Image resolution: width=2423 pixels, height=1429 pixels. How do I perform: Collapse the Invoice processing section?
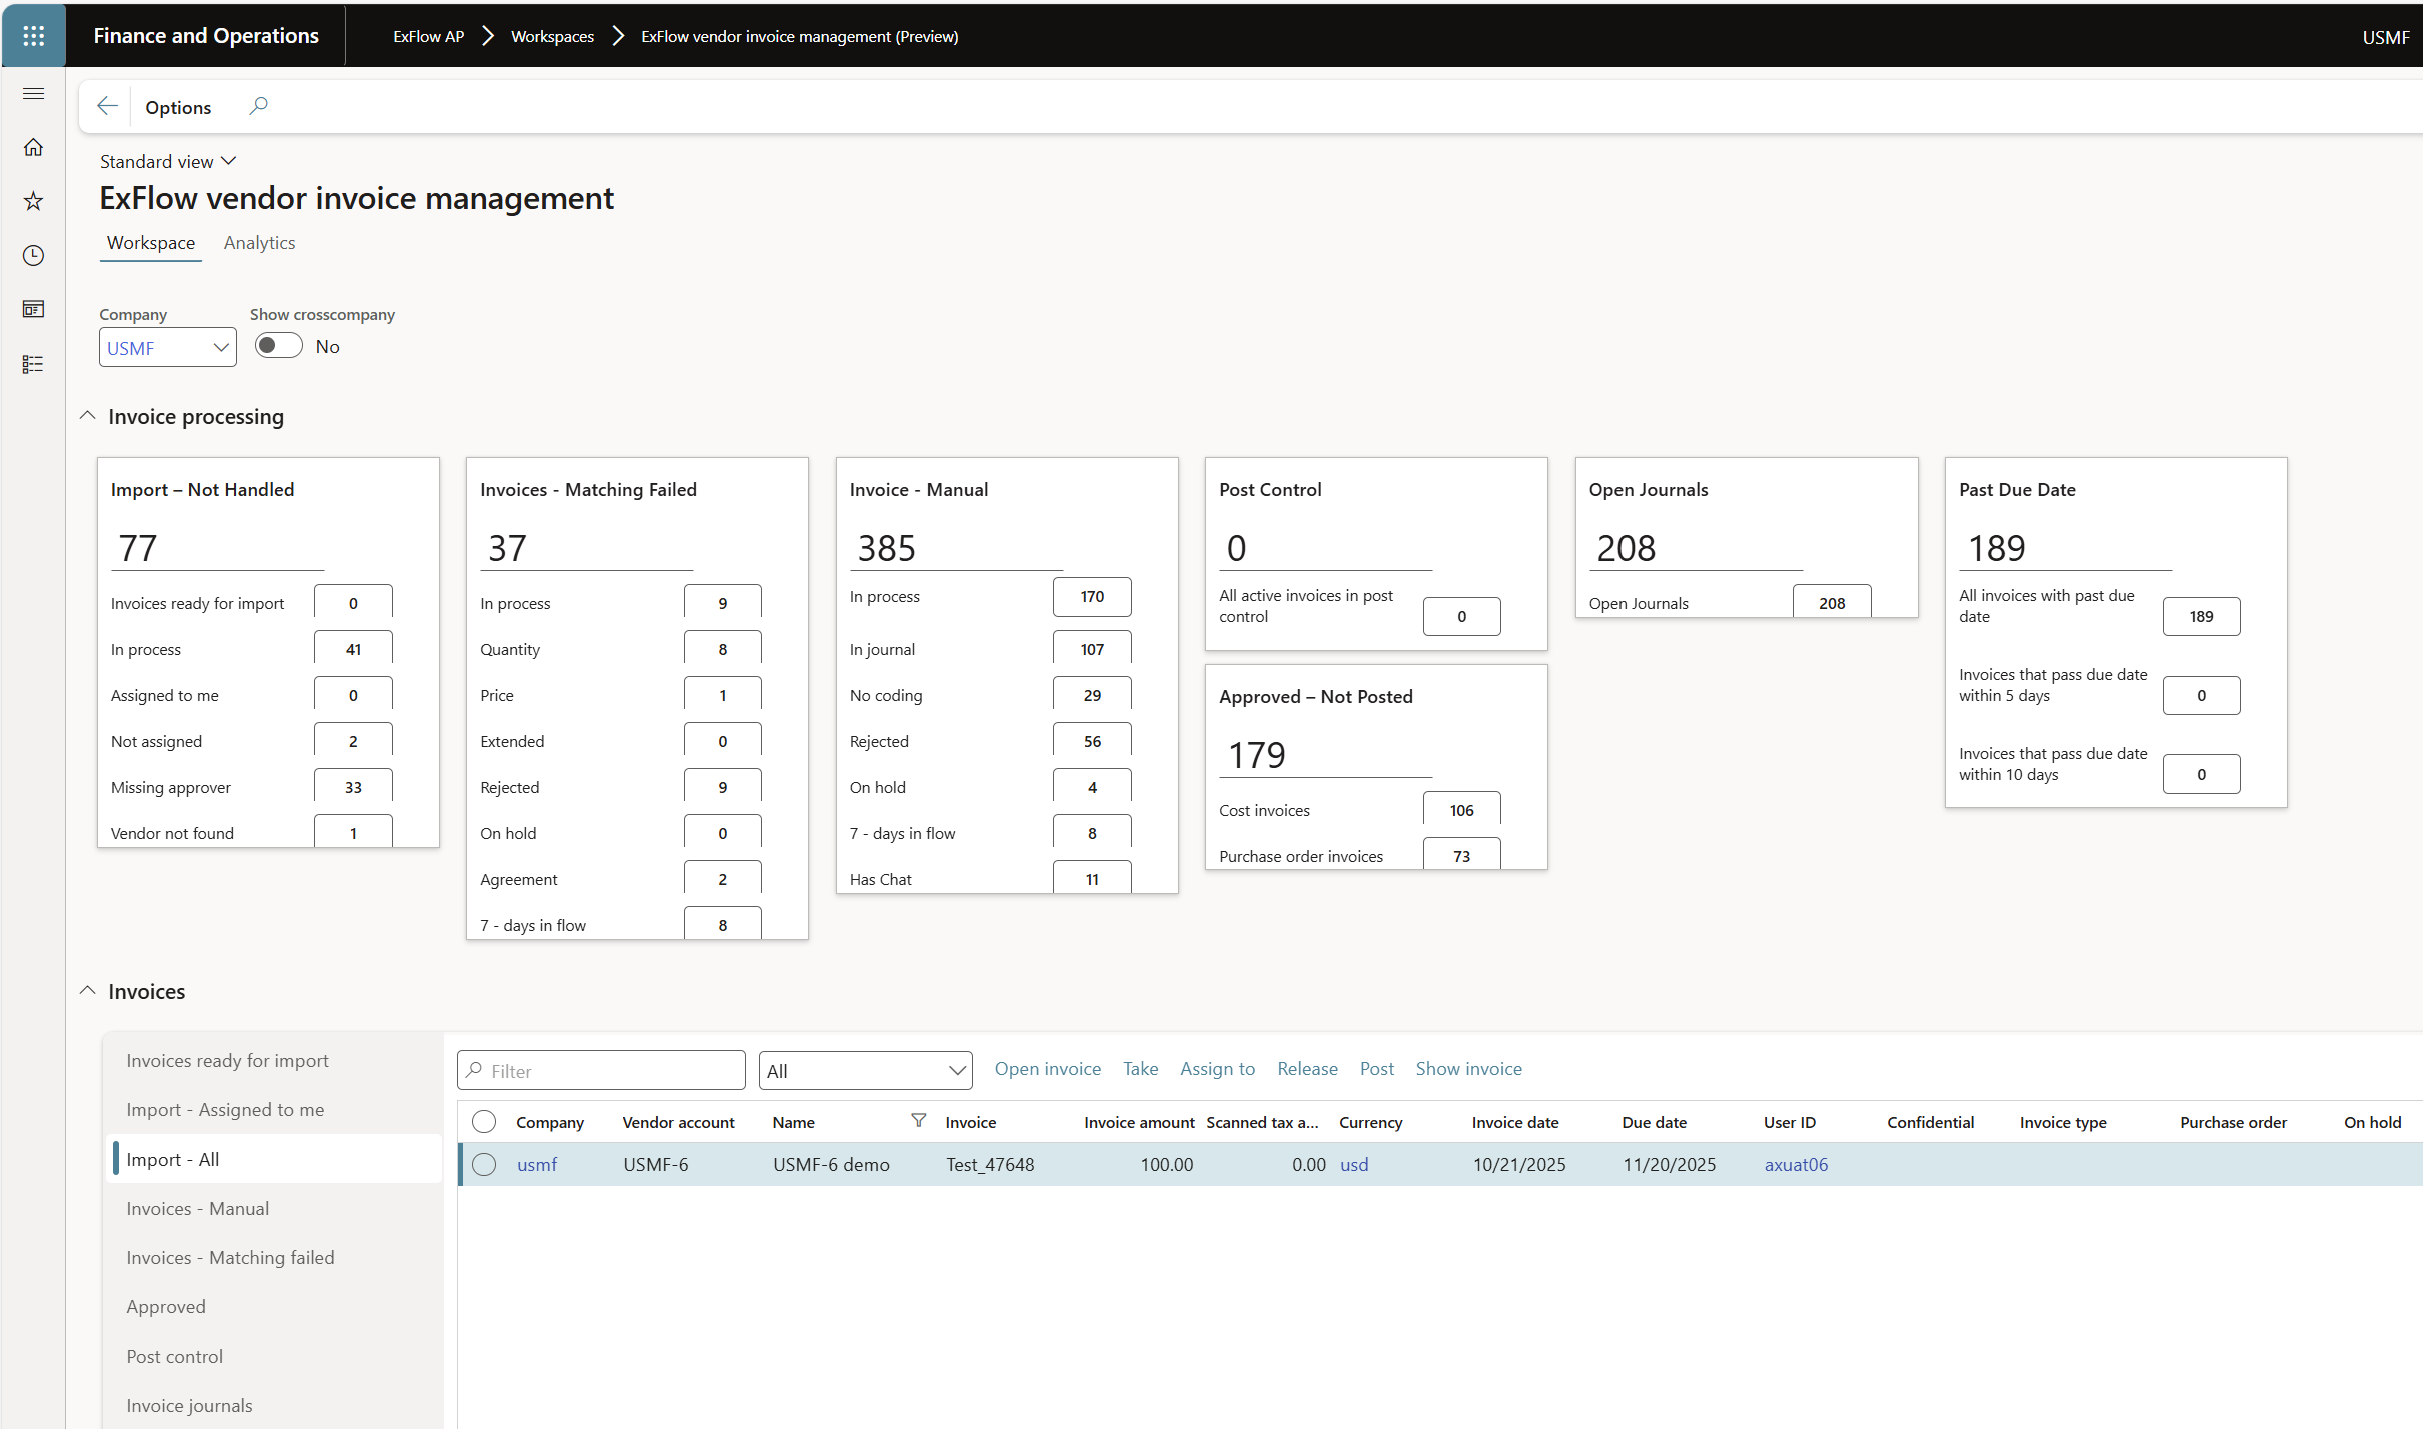pyautogui.click(x=88, y=416)
